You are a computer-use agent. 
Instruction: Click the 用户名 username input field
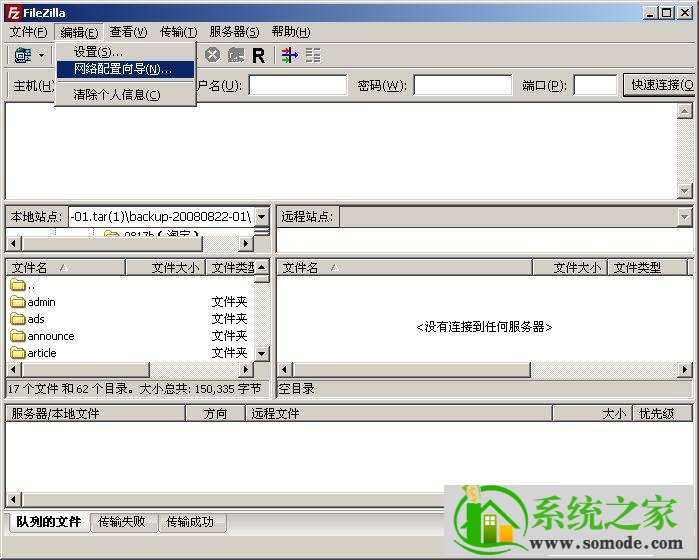click(298, 85)
